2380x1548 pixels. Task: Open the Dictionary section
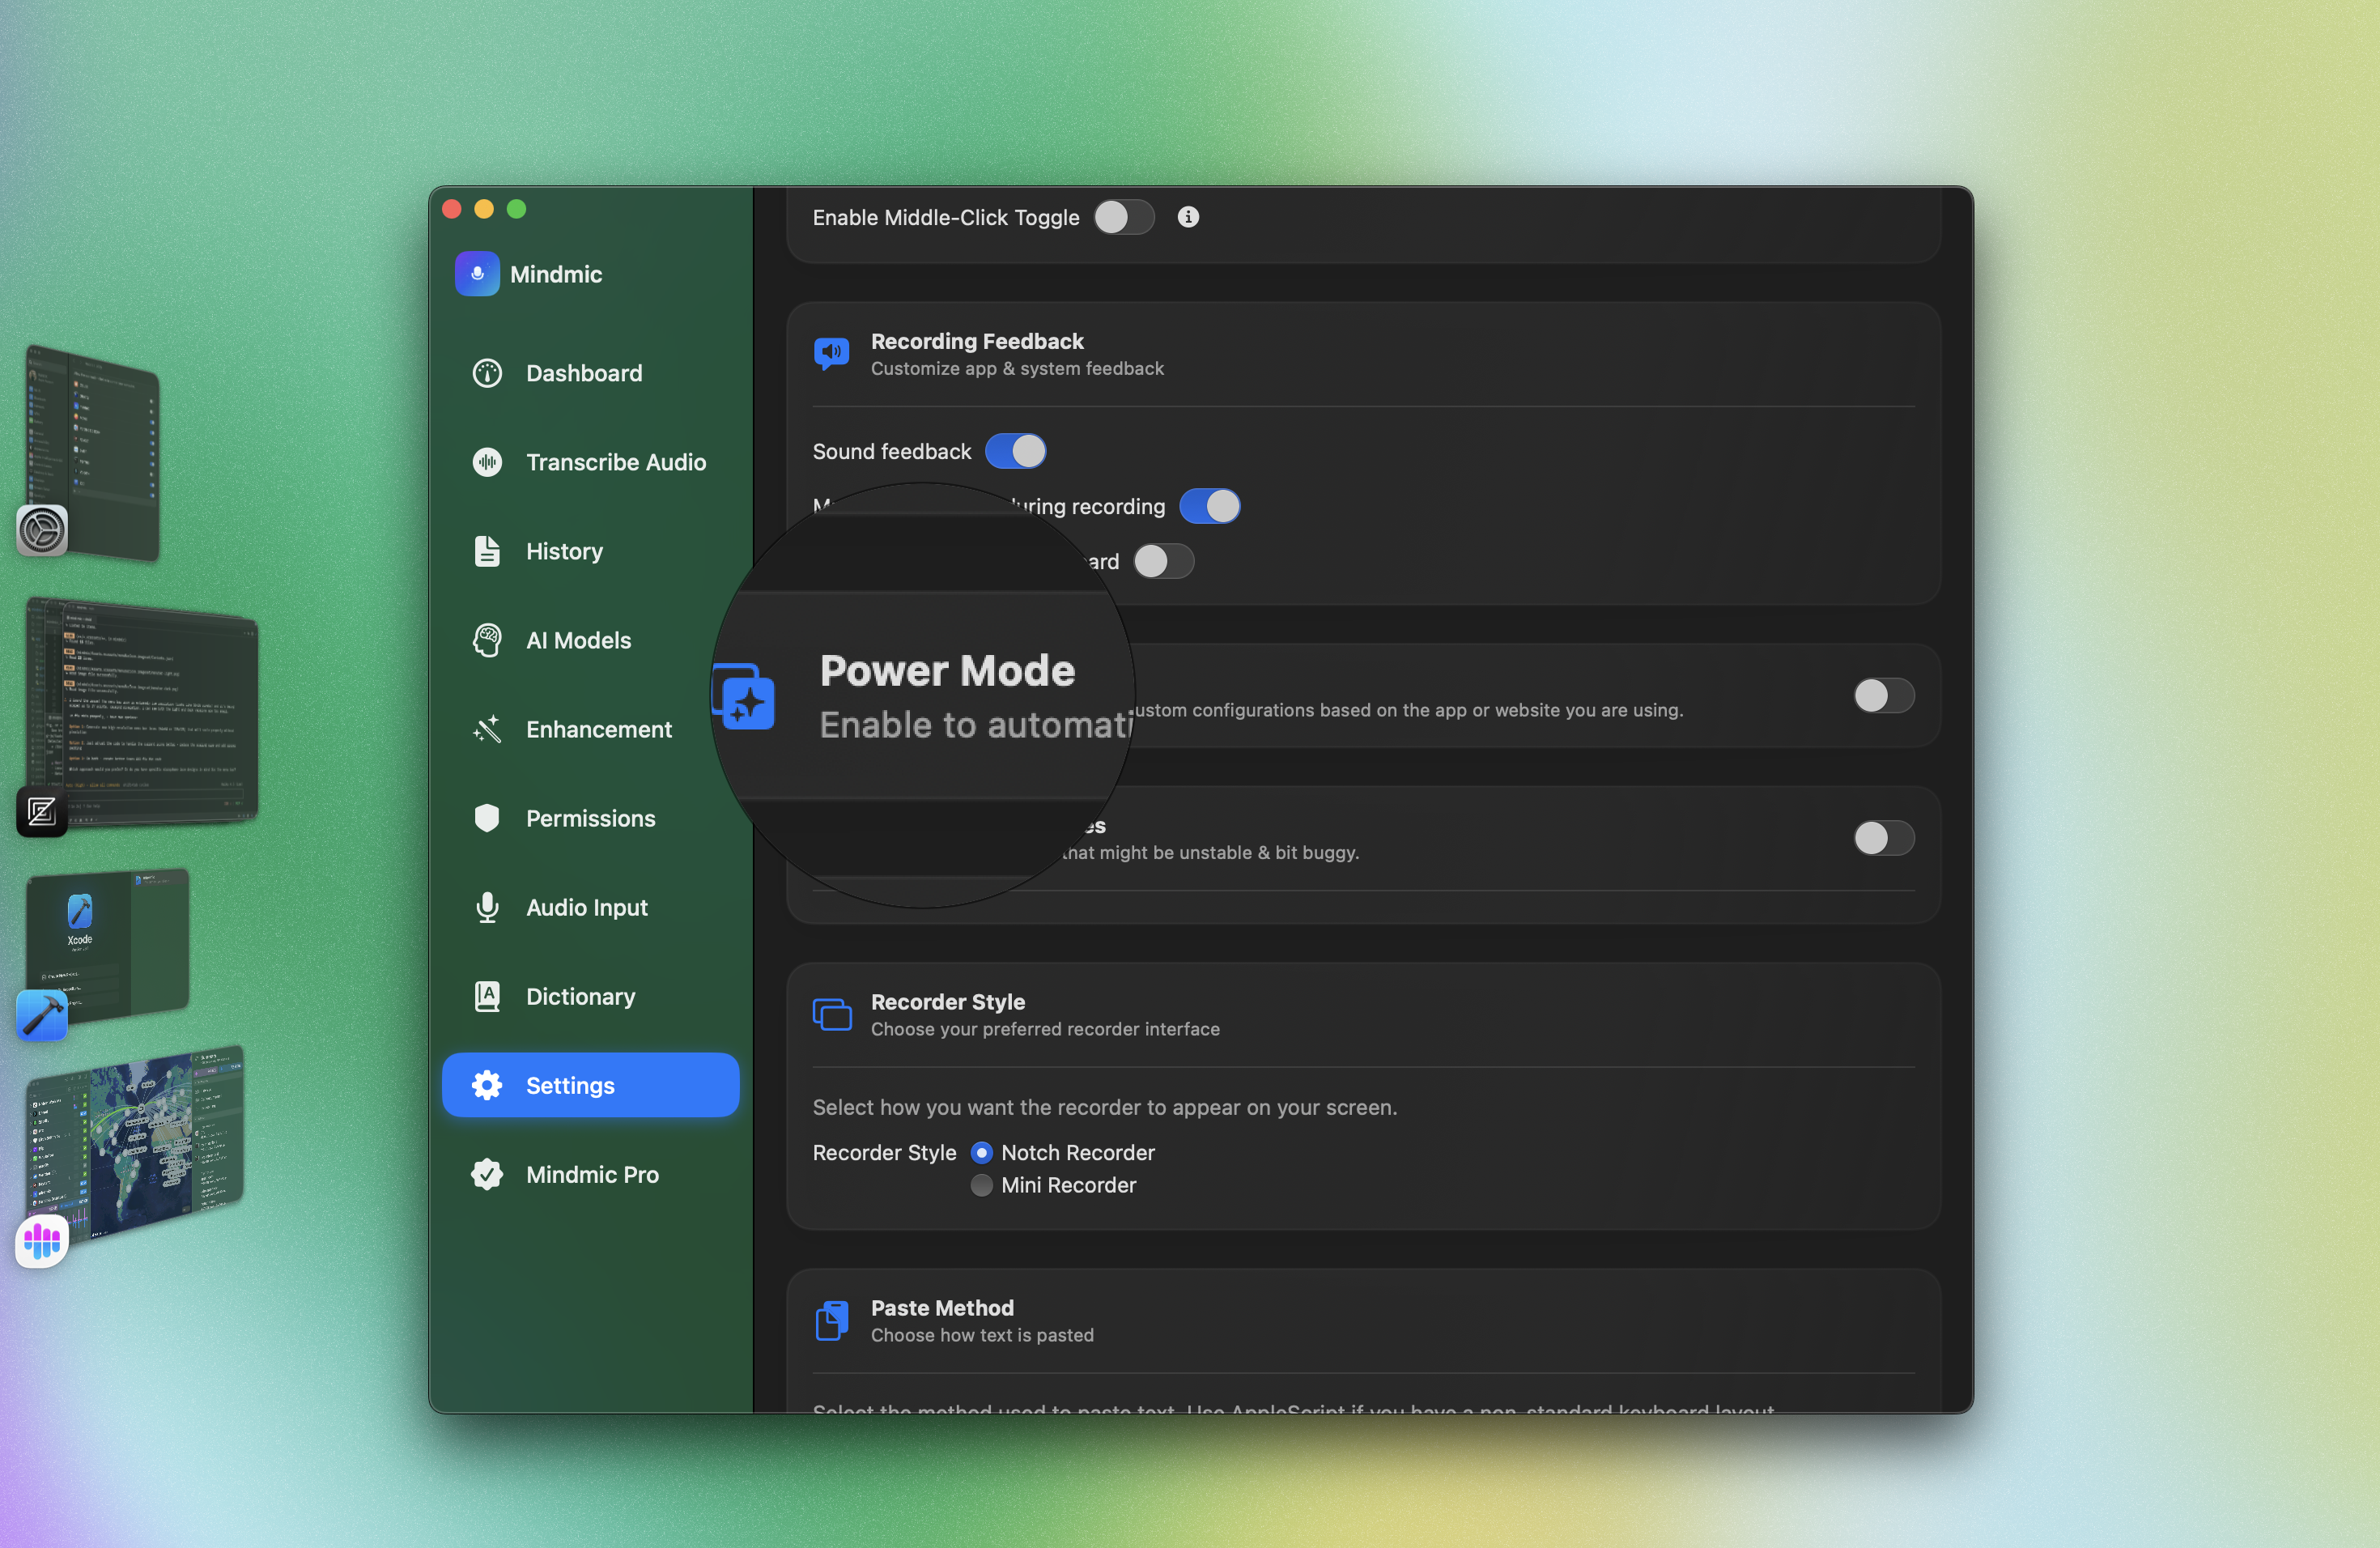pyautogui.click(x=580, y=996)
